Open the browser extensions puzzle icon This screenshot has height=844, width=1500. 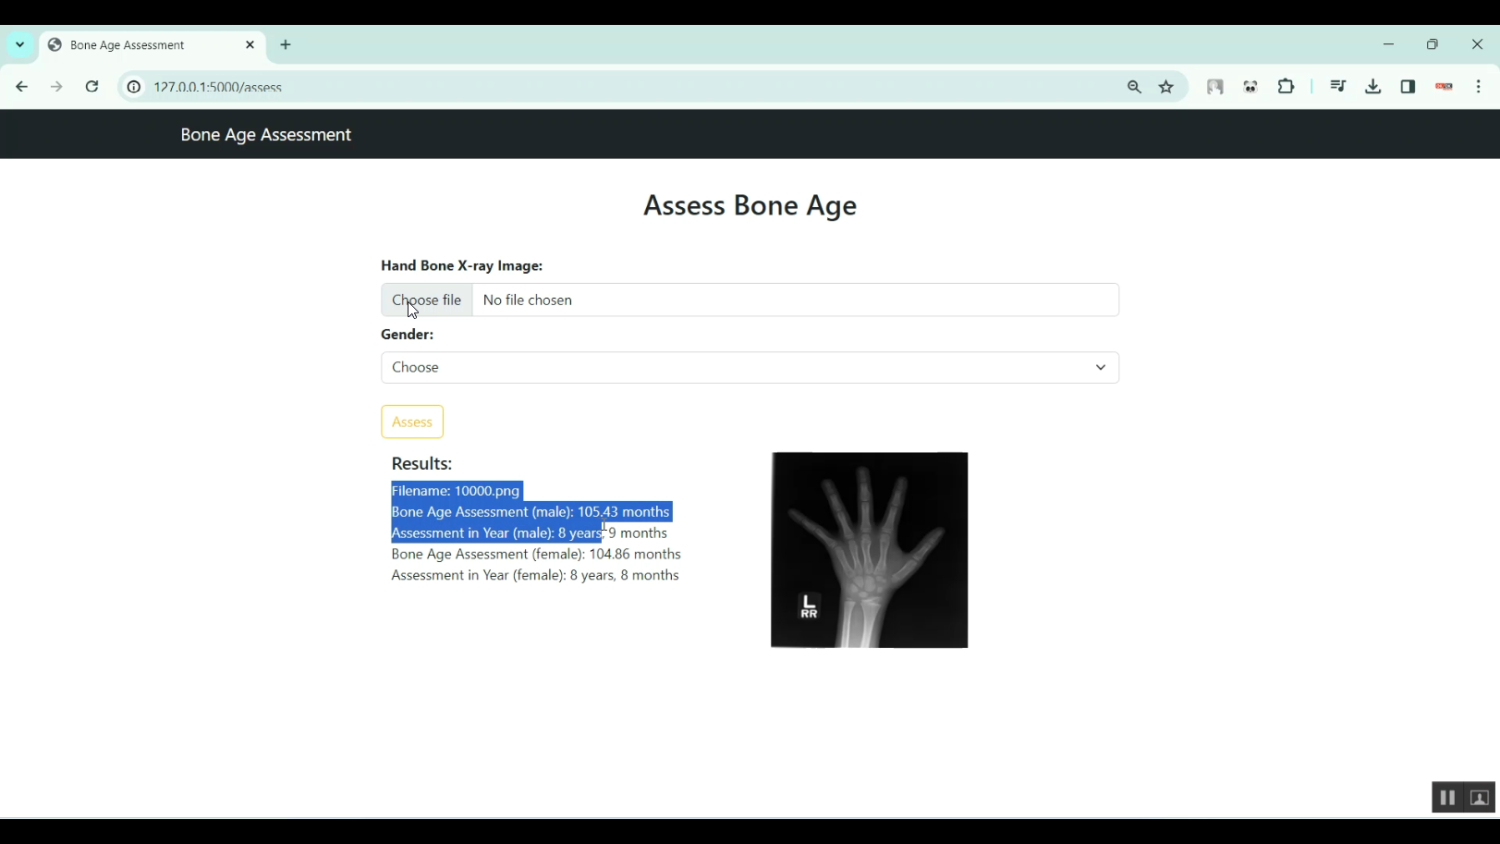(x=1286, y=87)
